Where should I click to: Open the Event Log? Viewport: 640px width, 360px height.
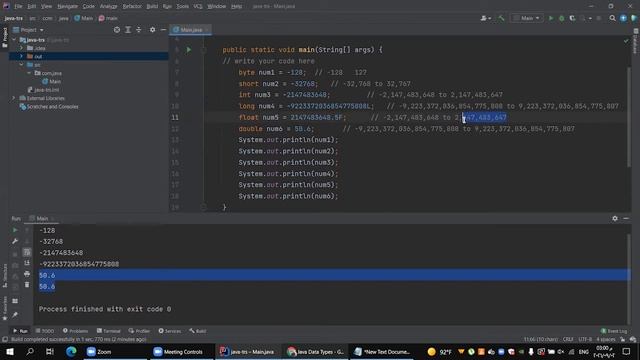(x=614, y=331)
